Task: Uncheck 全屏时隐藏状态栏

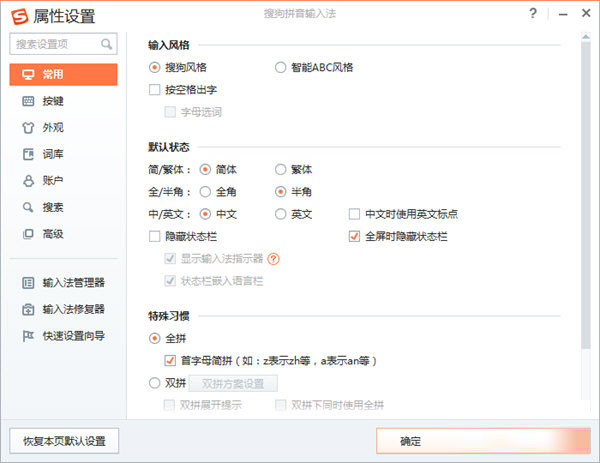Action: pyautogui.click(x=354, y=236)
